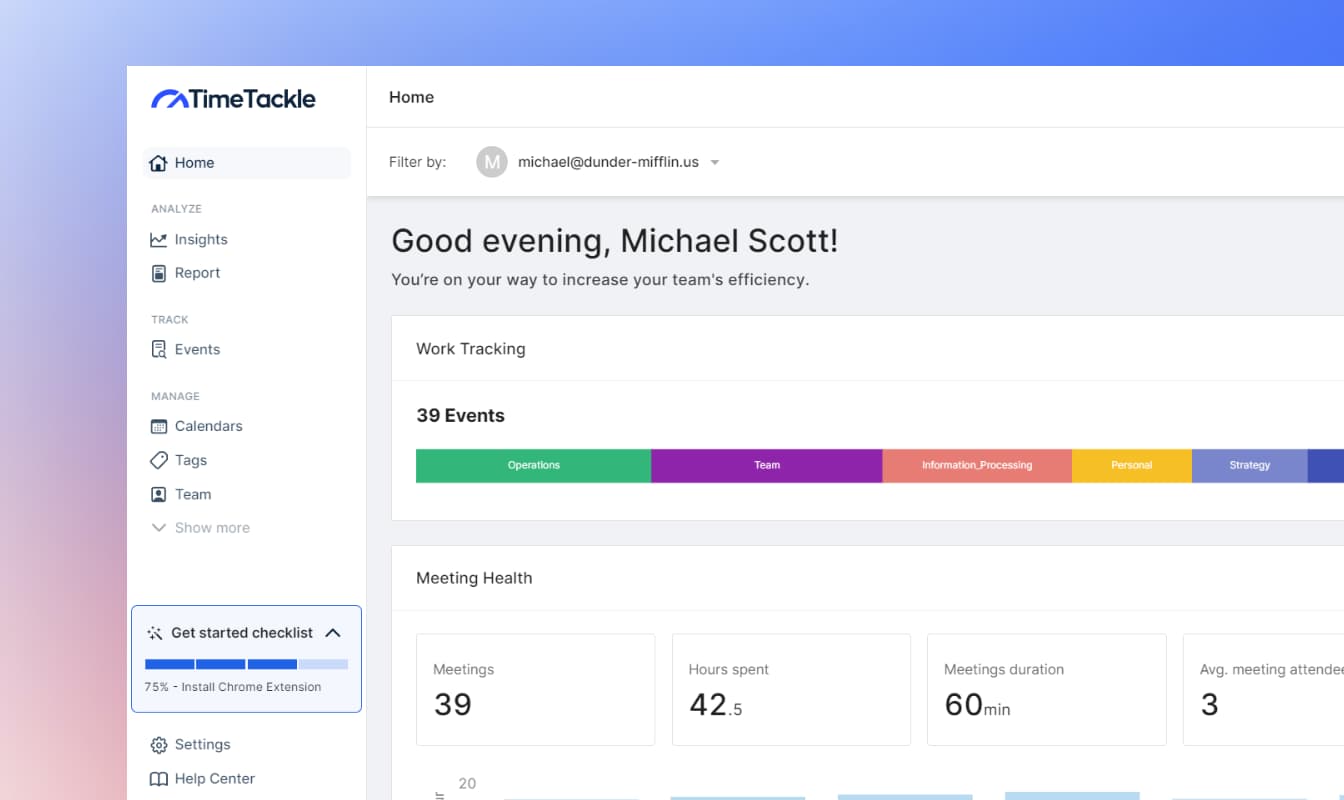The image size is (1344, 800).
Task: Click the Help Center book icon
Action: click(x=158, y=779)
